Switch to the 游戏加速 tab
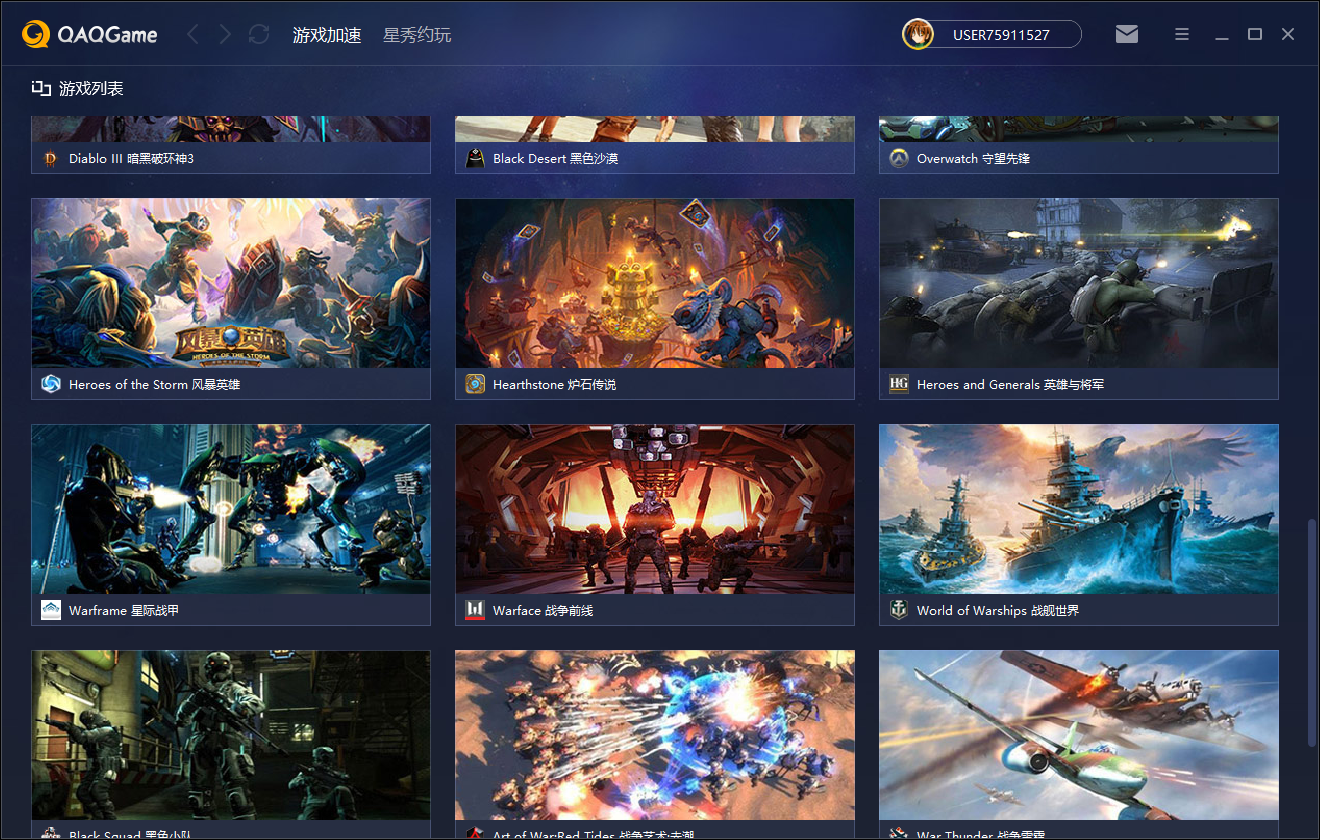Screen dimensions: 1320x840 click(327, 33)
